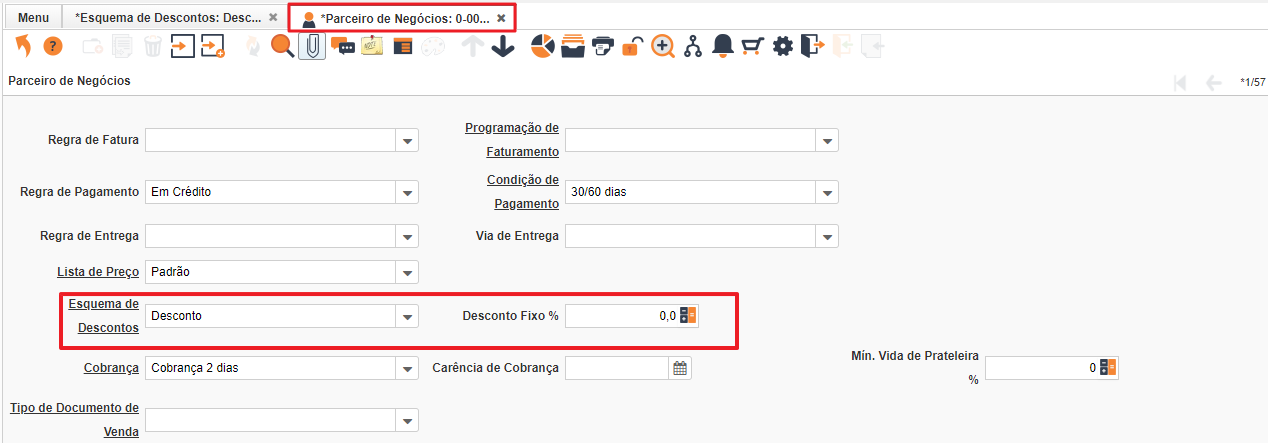Open the yellow sticky note icon
The height and width of the screenshot is (443, 1268).
coord(372,46)
